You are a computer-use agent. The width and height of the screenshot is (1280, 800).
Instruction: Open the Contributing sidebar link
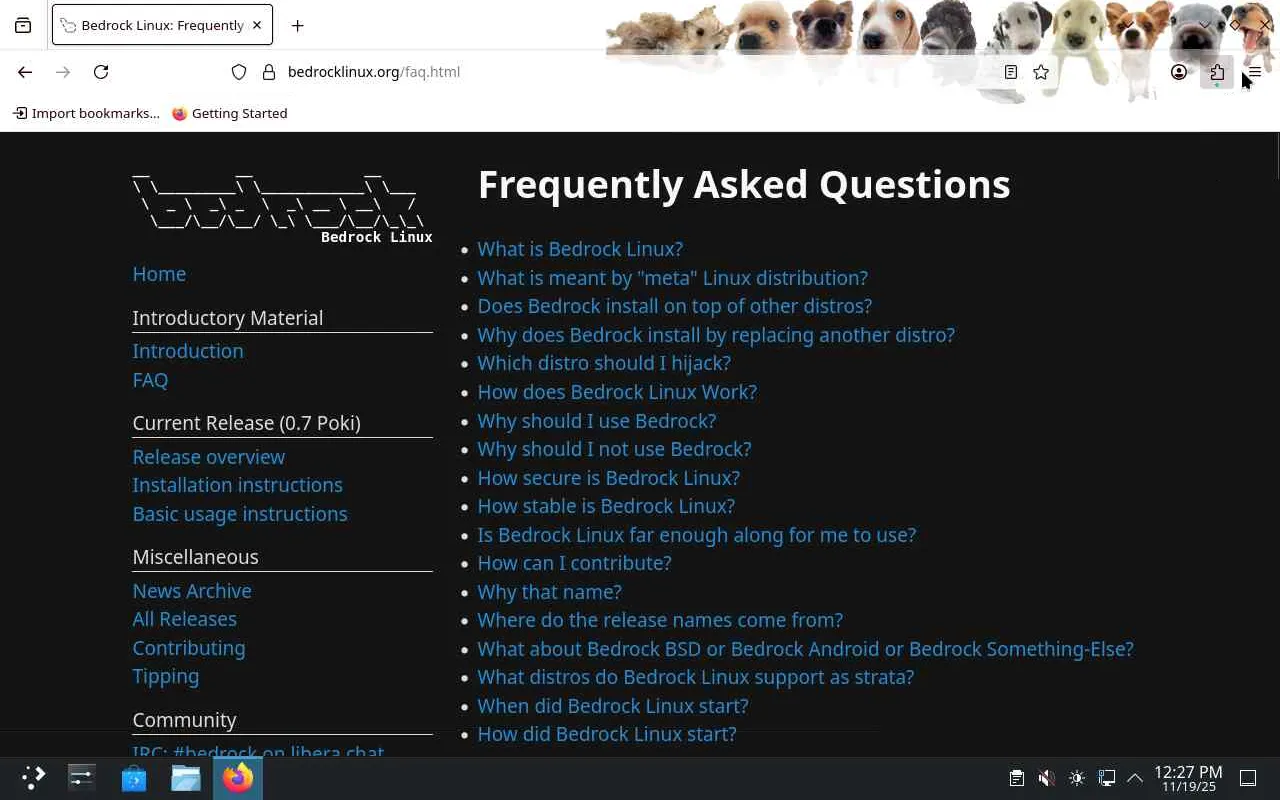pyautogui.click(x=189, y=648)
